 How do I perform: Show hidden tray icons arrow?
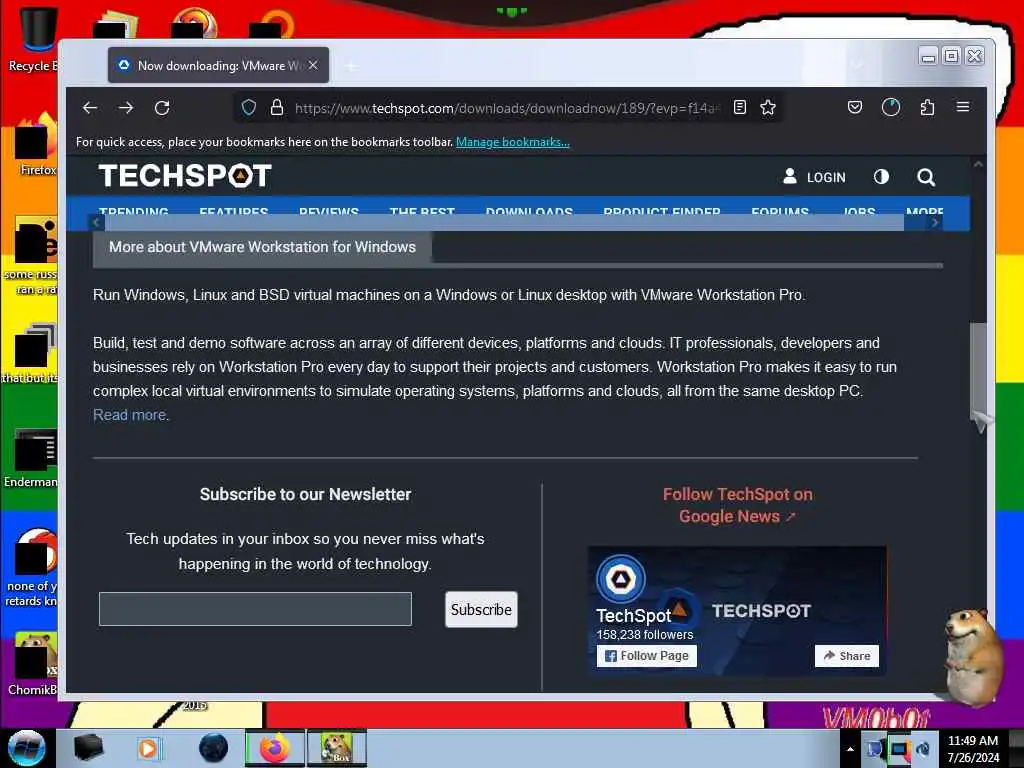pyautogui.click(x=850, y=749)
